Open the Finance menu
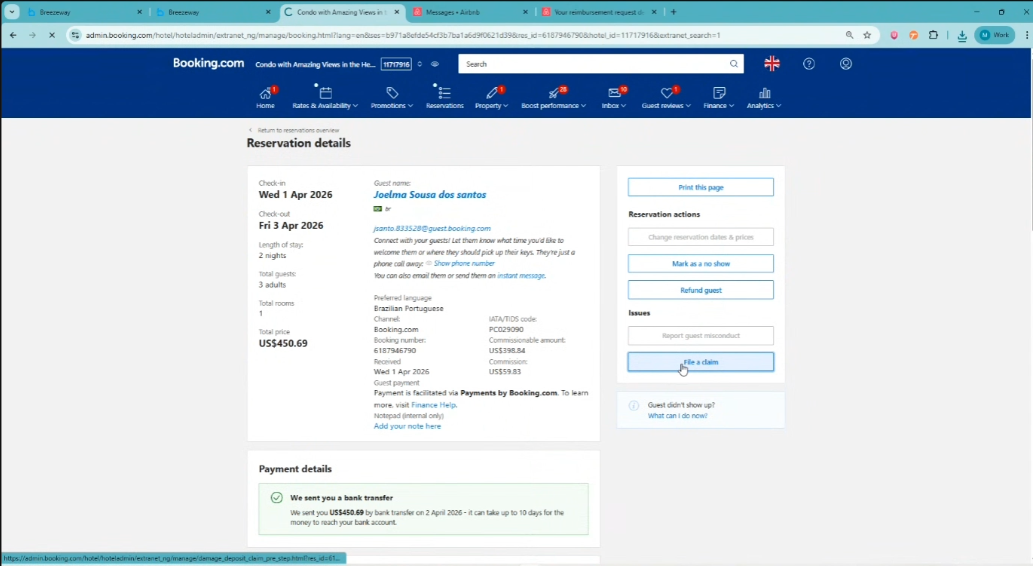 pyautogui.click(x=718, y=97)
